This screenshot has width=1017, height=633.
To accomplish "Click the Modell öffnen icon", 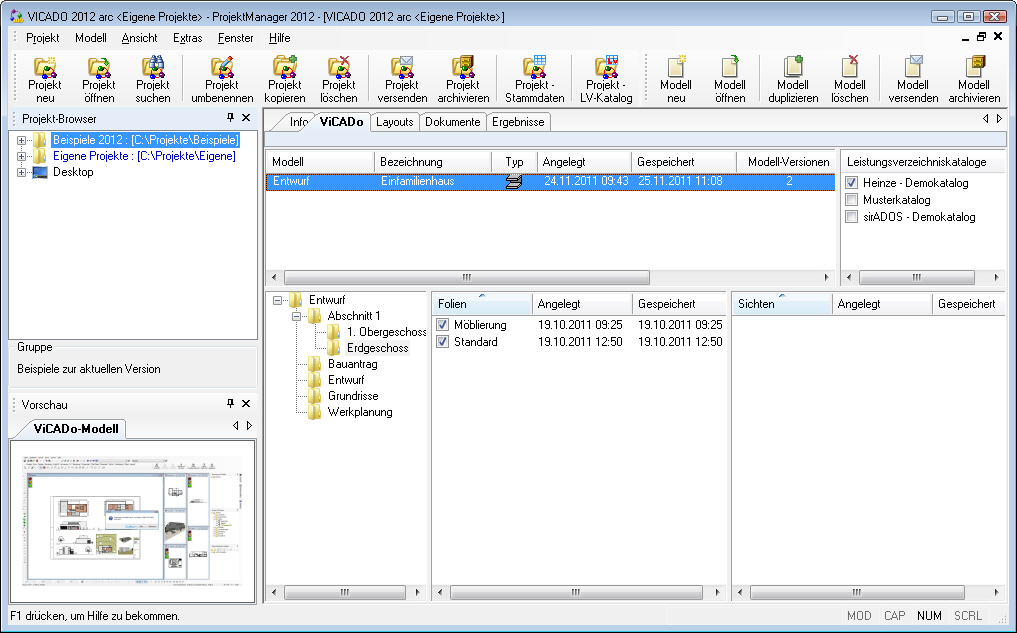I will click(730, 79).
